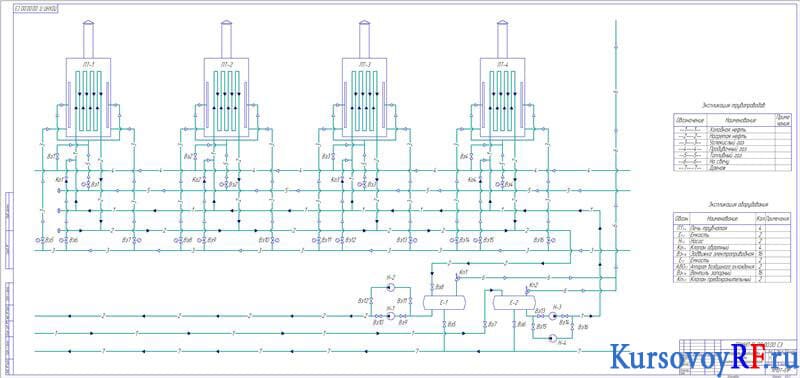Select the ПТ-4 furnace block
This screenshot has width=800, height=378.
pos(502,97)
